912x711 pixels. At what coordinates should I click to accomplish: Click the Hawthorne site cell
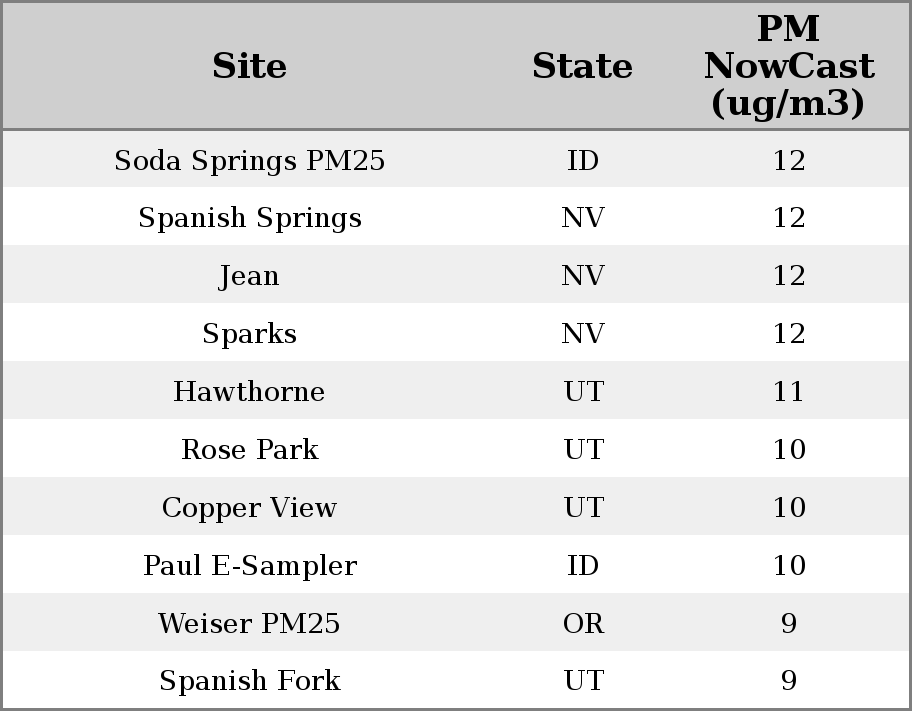249,391
